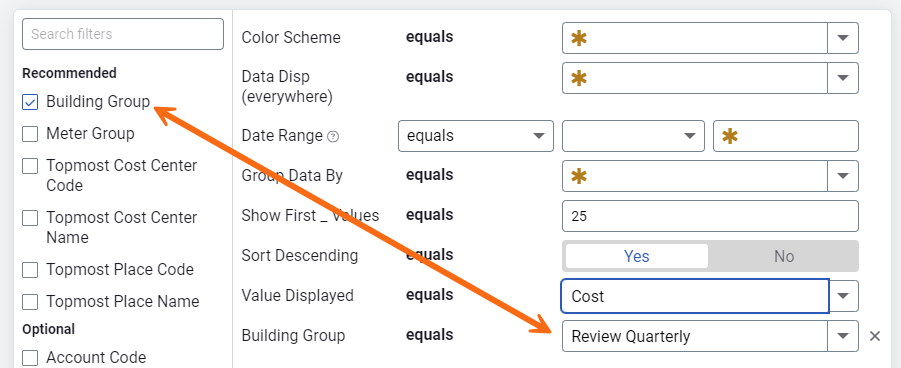
Task: Tick the Topmost Place Code checkbox
Action: (30, 270)
